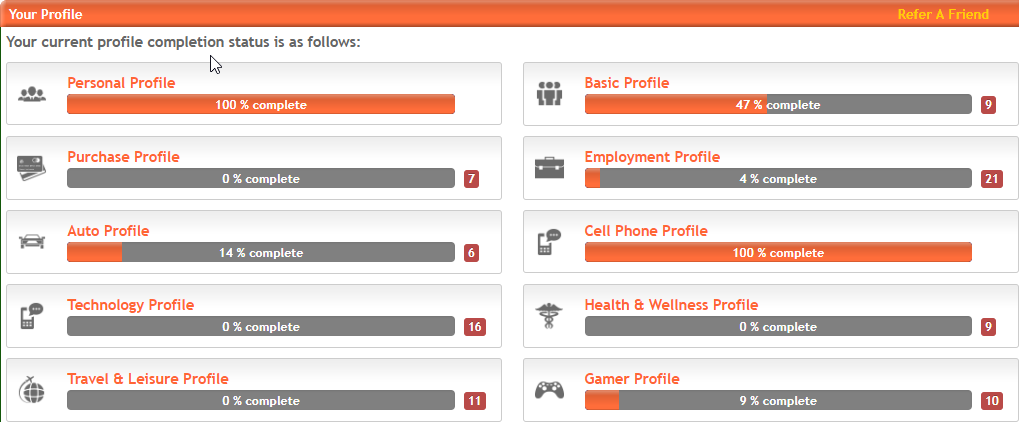Click the 21 badge beside Employment Profile
1019x422 pixels.
(992, 179)
